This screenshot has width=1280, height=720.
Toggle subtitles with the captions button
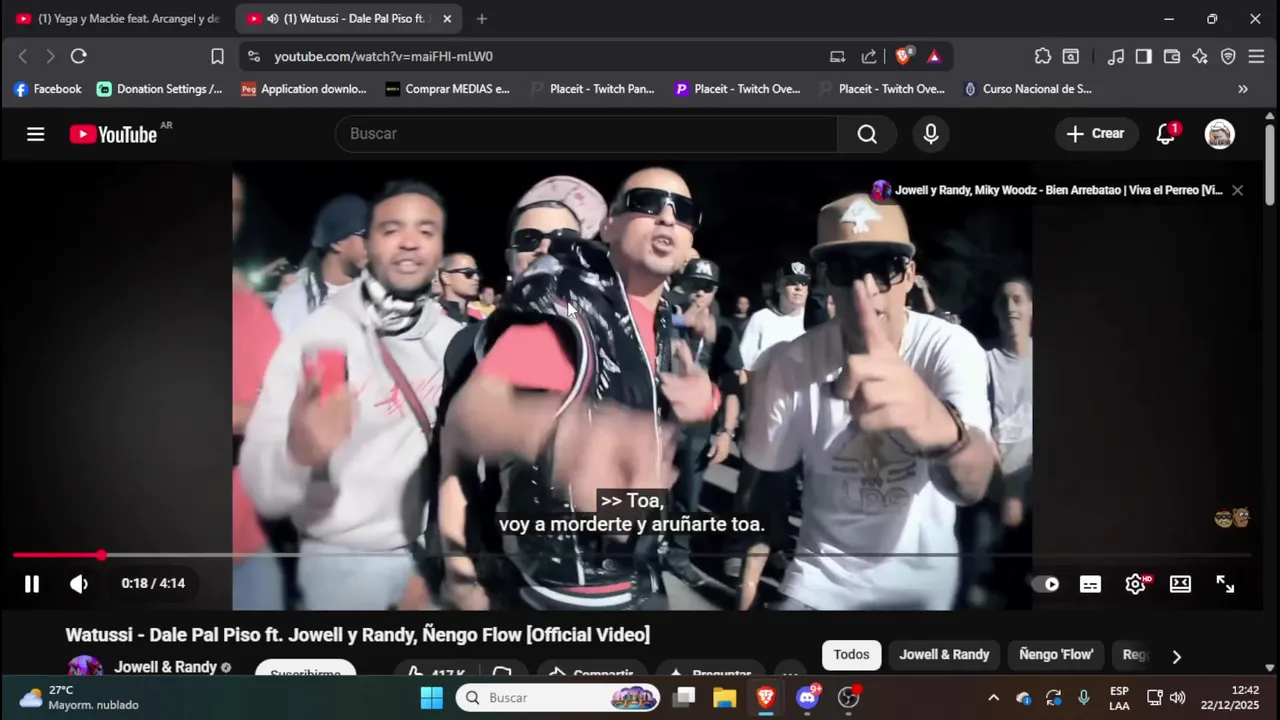pos(1090,584)
